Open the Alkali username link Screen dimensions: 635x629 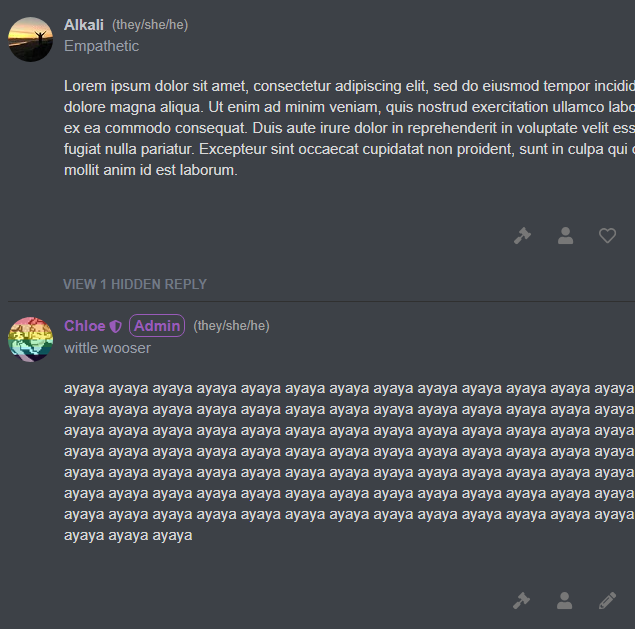pos(84,25)
